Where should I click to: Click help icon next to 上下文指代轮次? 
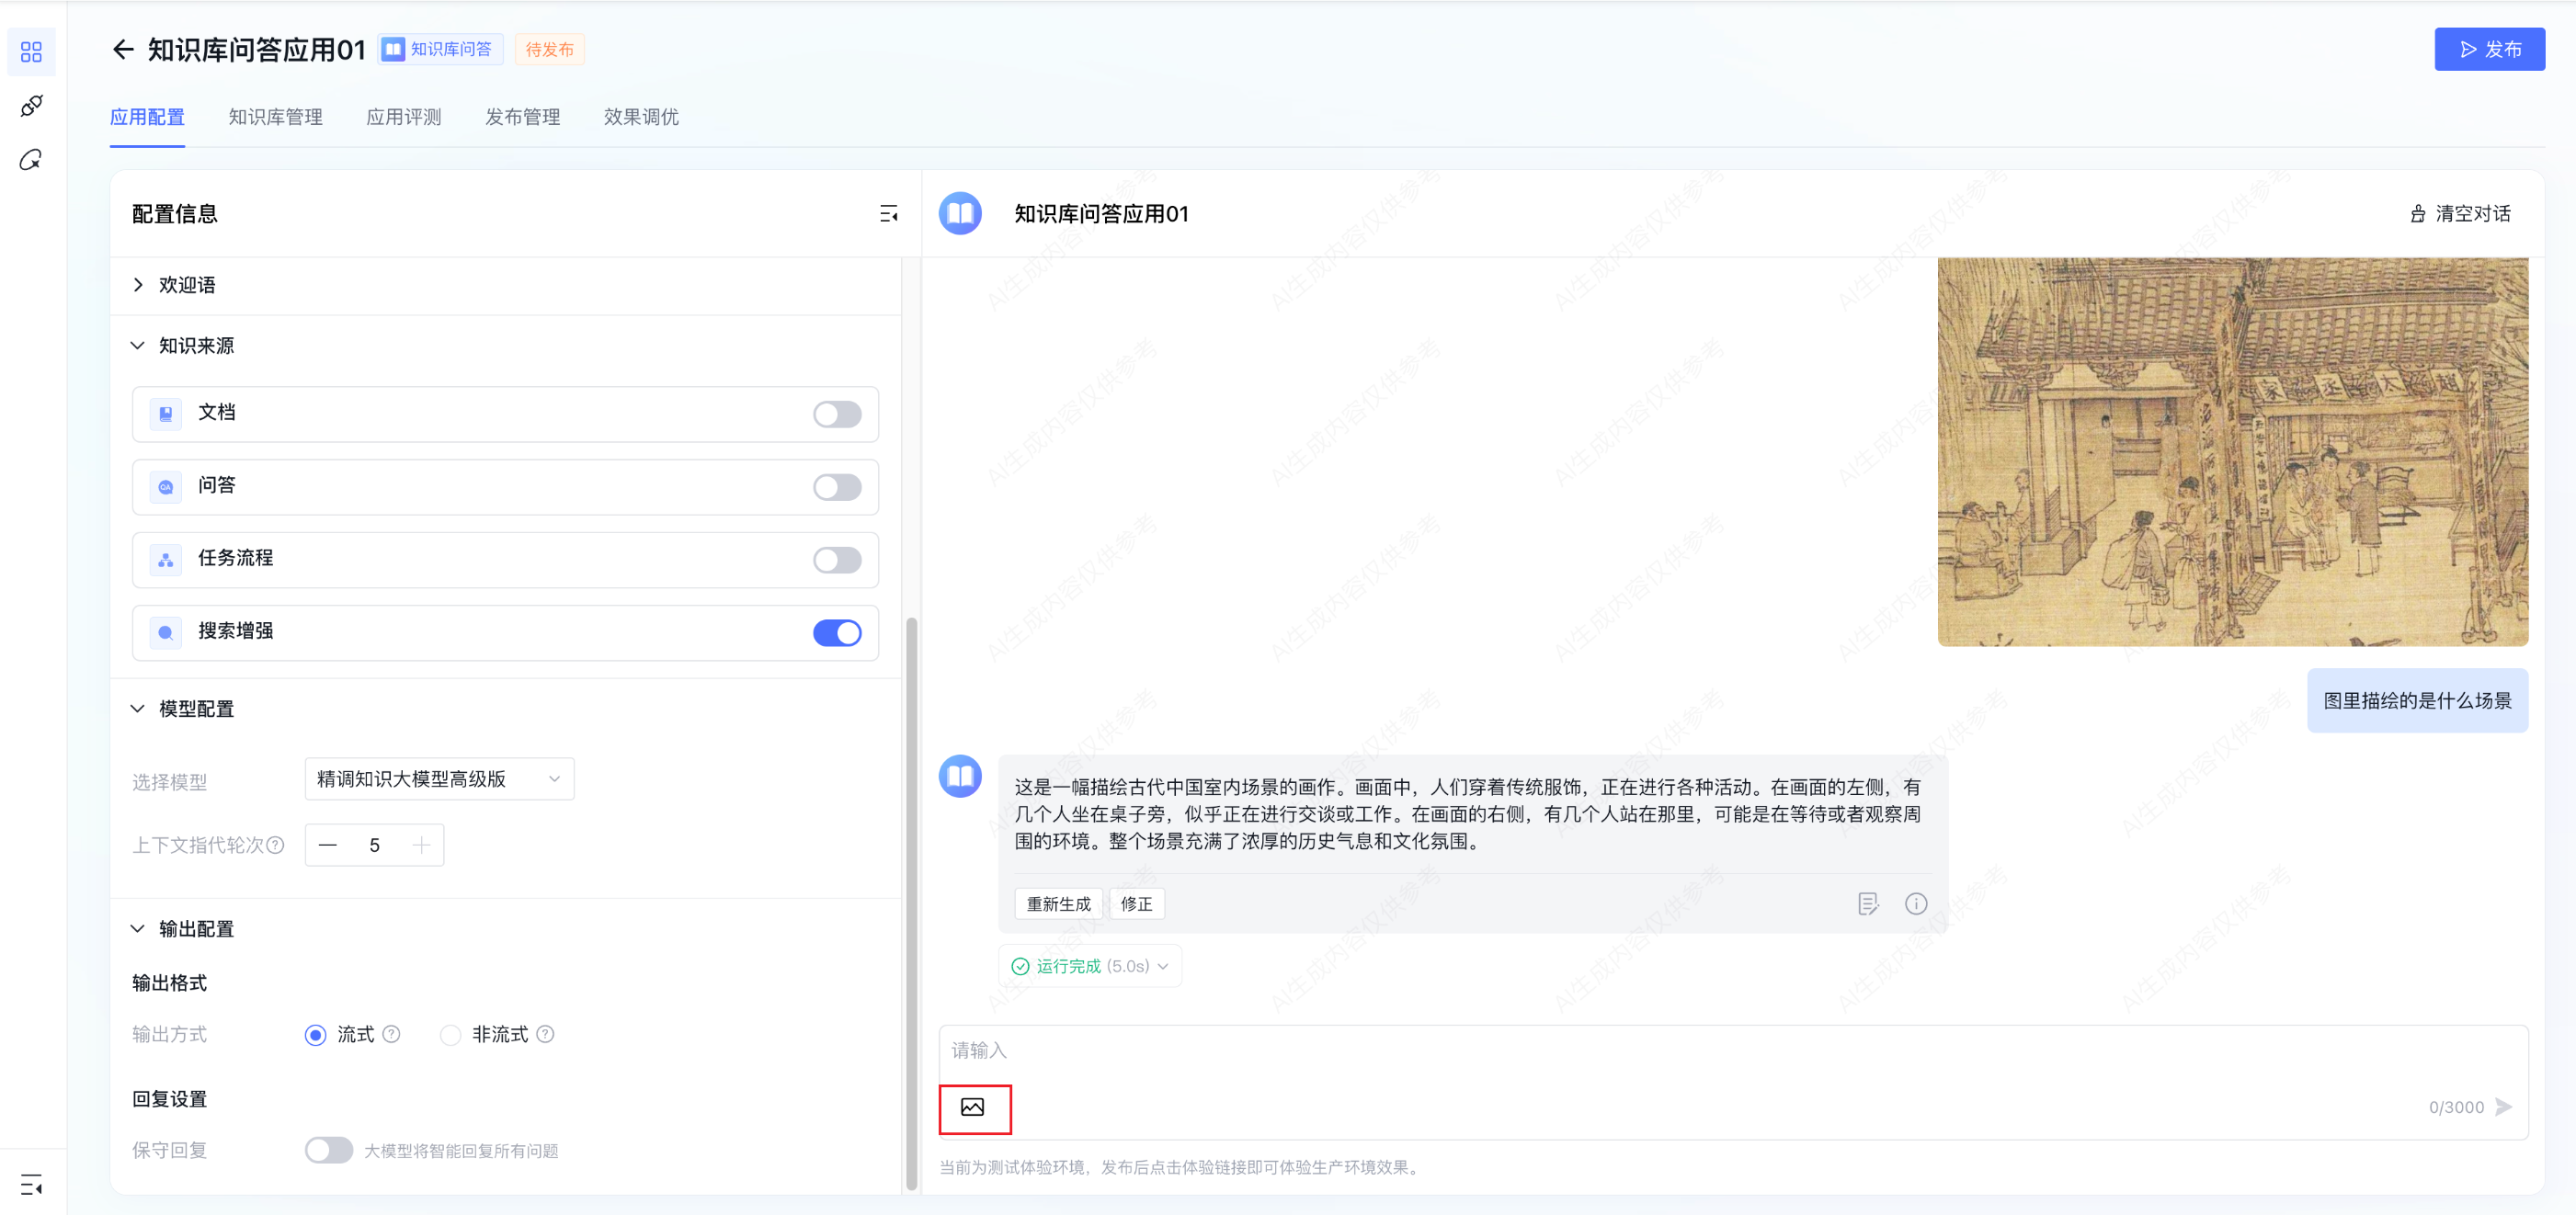coord(276,845)
